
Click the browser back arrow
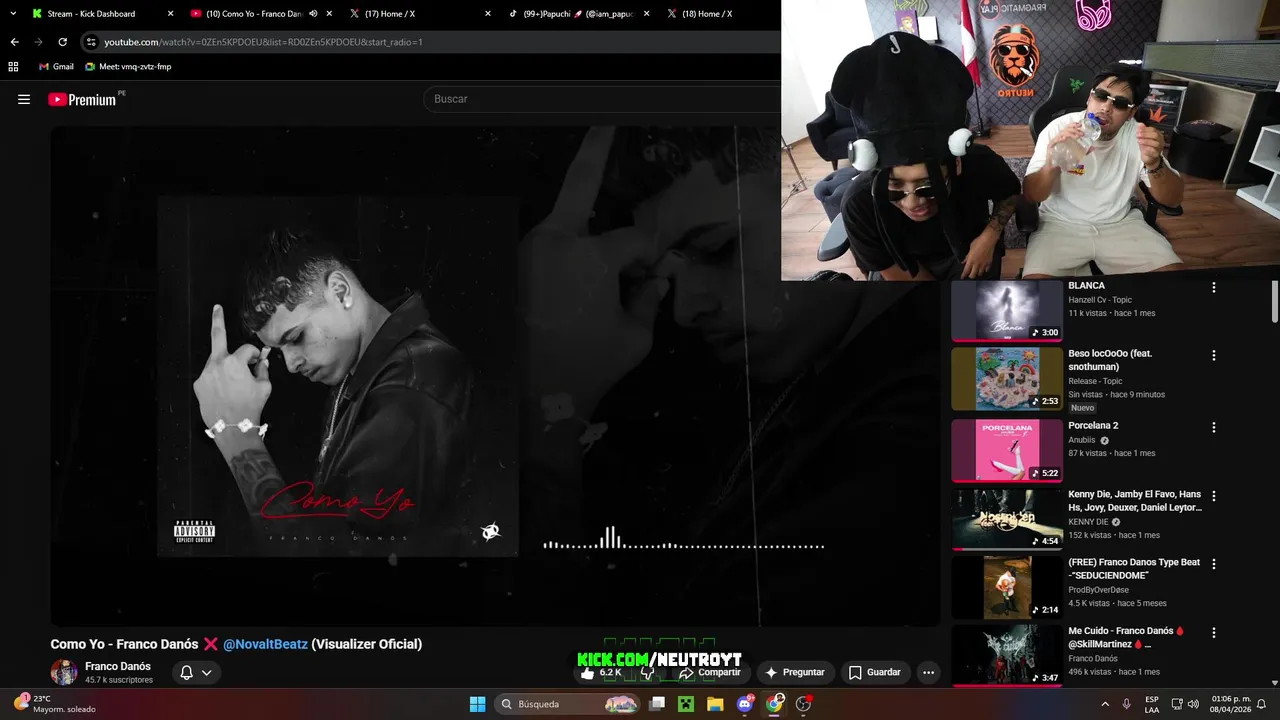pyautogui.click(x=14, y=42)
